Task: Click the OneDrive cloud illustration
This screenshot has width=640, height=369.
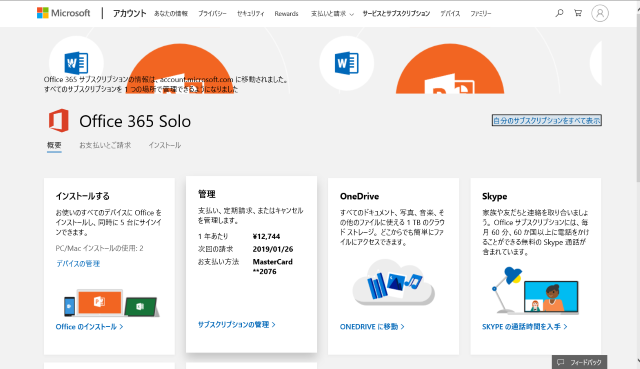Action: 393,282
